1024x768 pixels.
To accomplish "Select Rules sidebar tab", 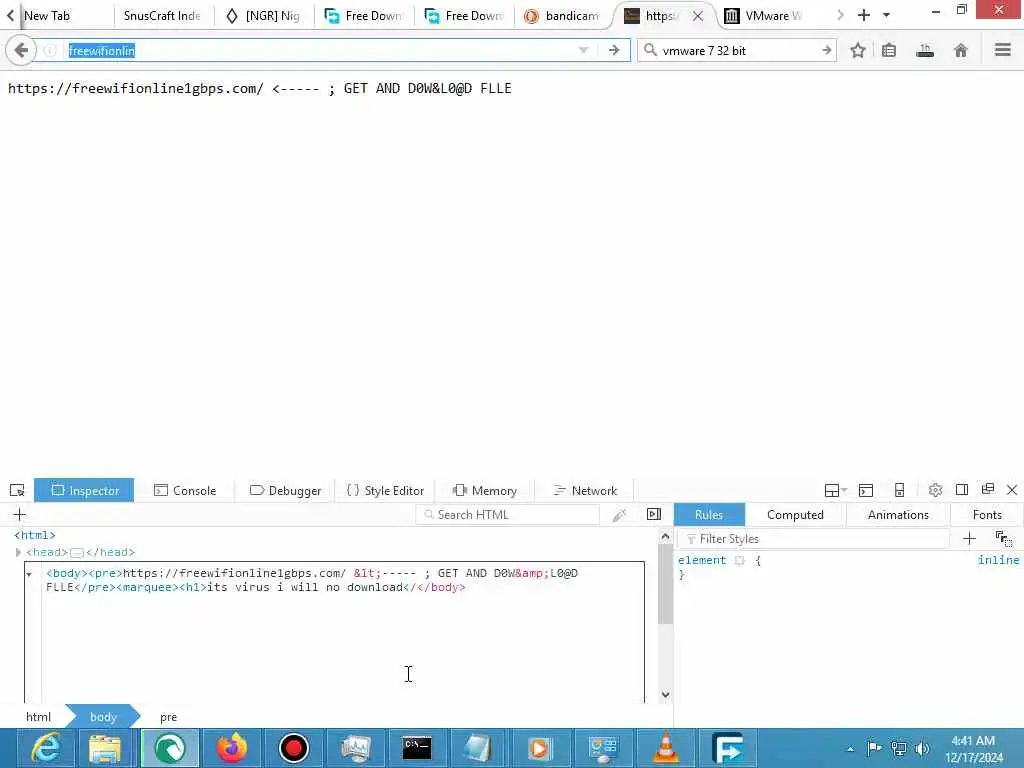I will pos(709,515).
